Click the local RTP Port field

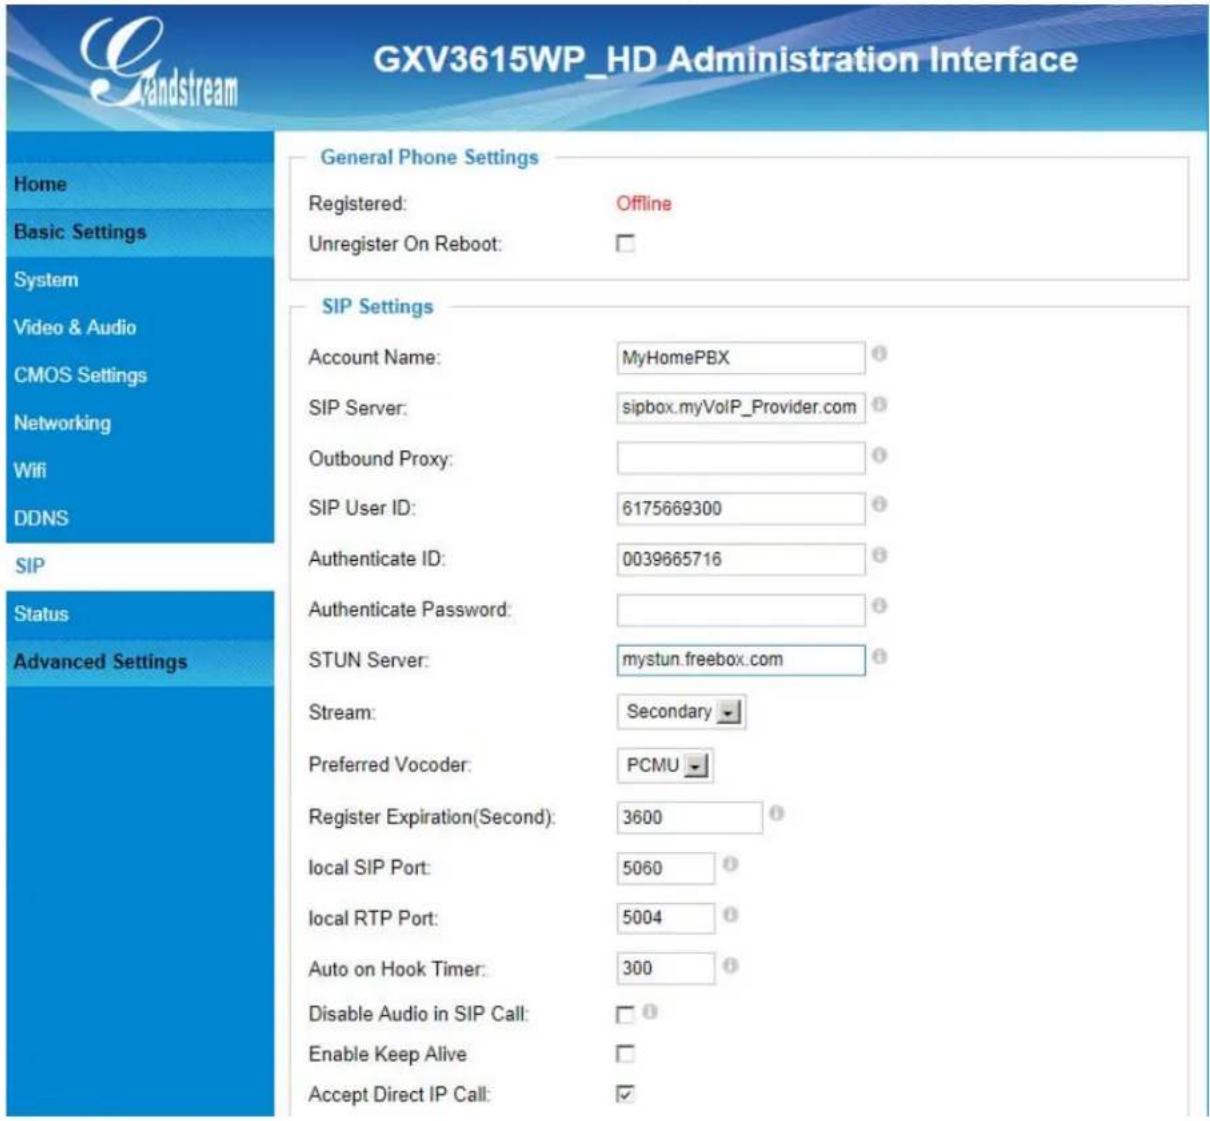(x=666, y=918)
